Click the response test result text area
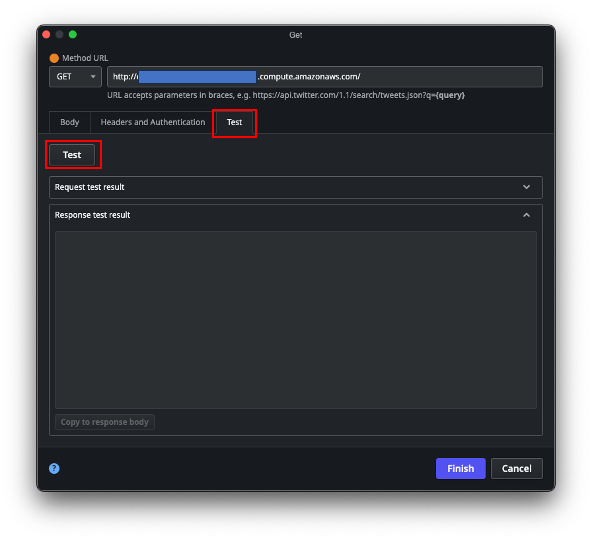The image size is (592, 540). click(x=296, y=320)
